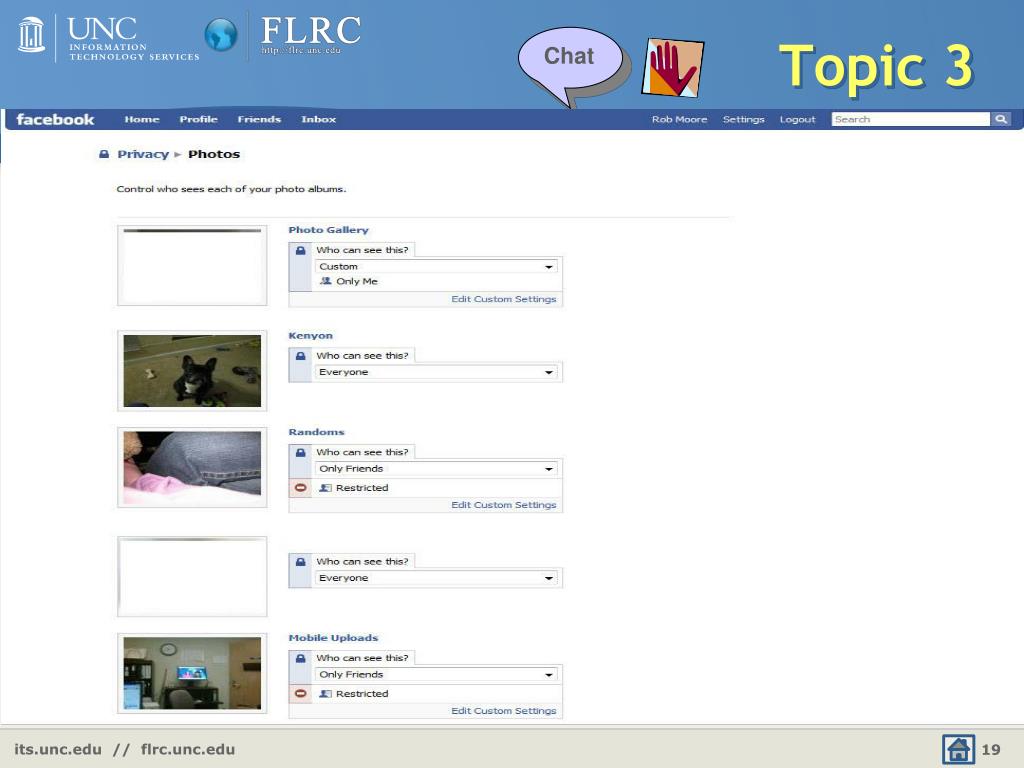The image size is (1024, 768).
Task: Click the globe icon beside FLRC
Action: point(221,35)
